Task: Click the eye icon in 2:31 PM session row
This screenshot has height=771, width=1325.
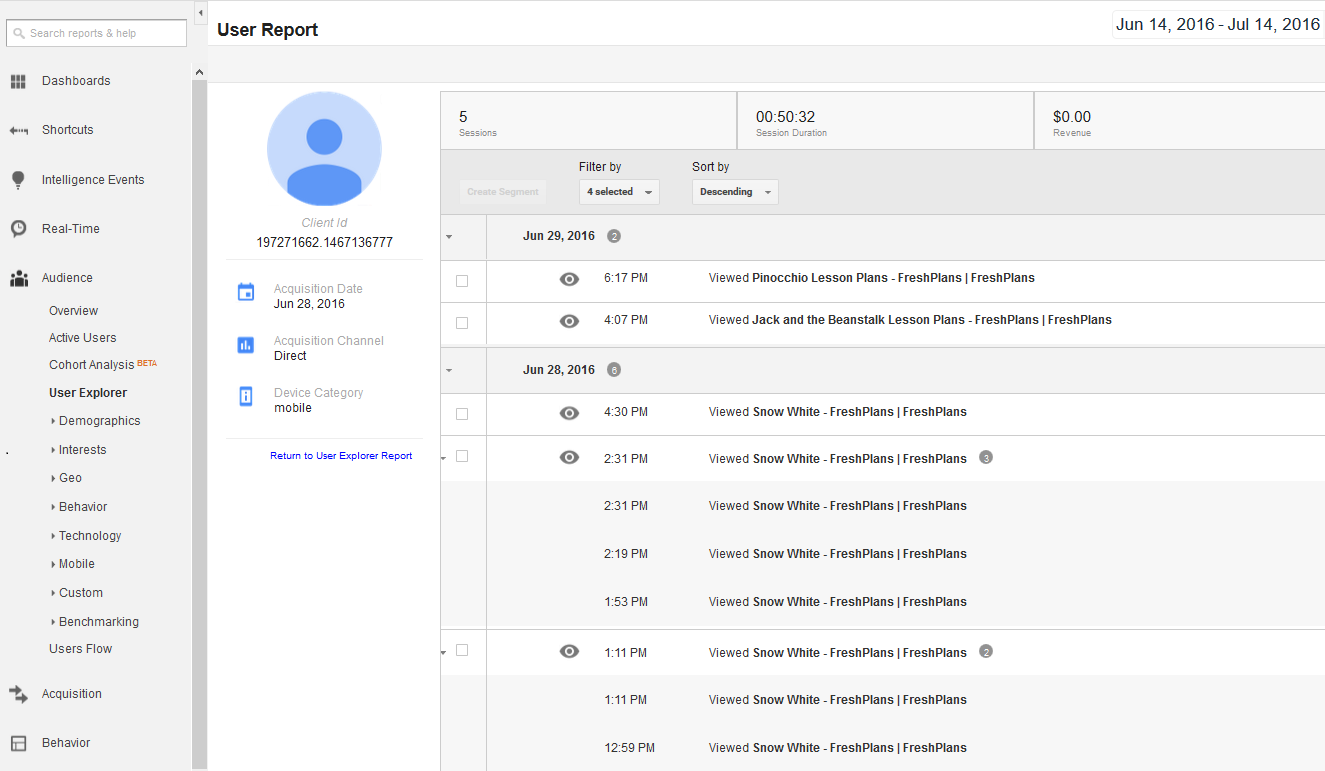Action: 569,457
